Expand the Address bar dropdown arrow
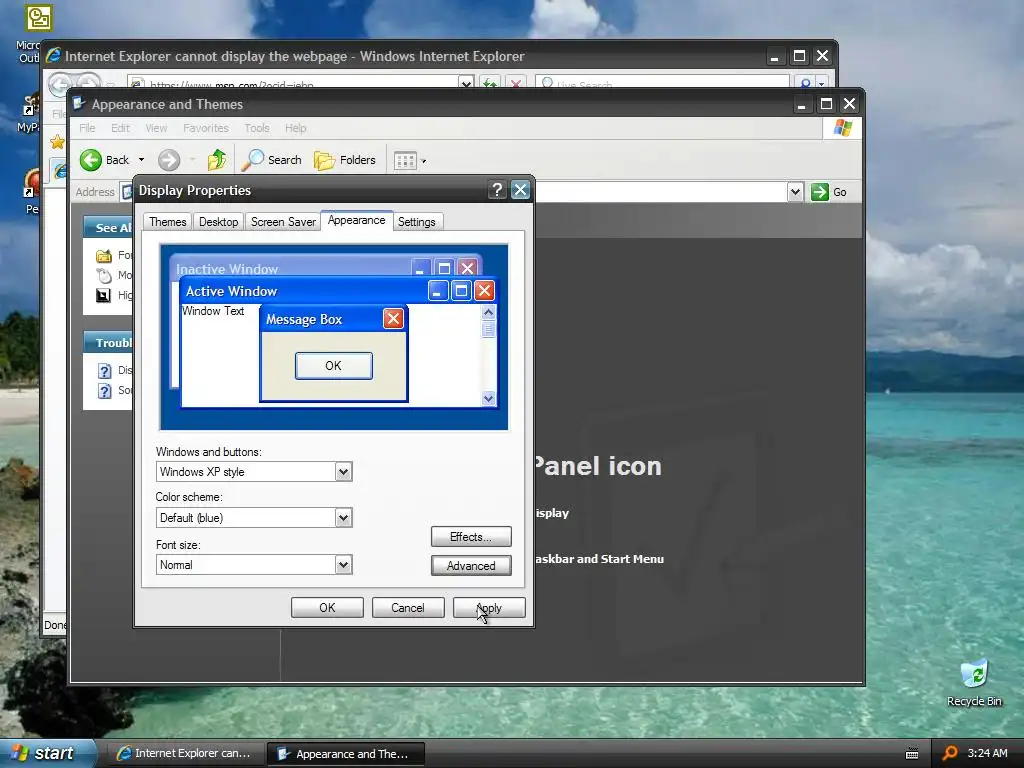Image resolution: width=1024 pixels, height=768 pixels. pyautogui.click(x=795, y=192)
